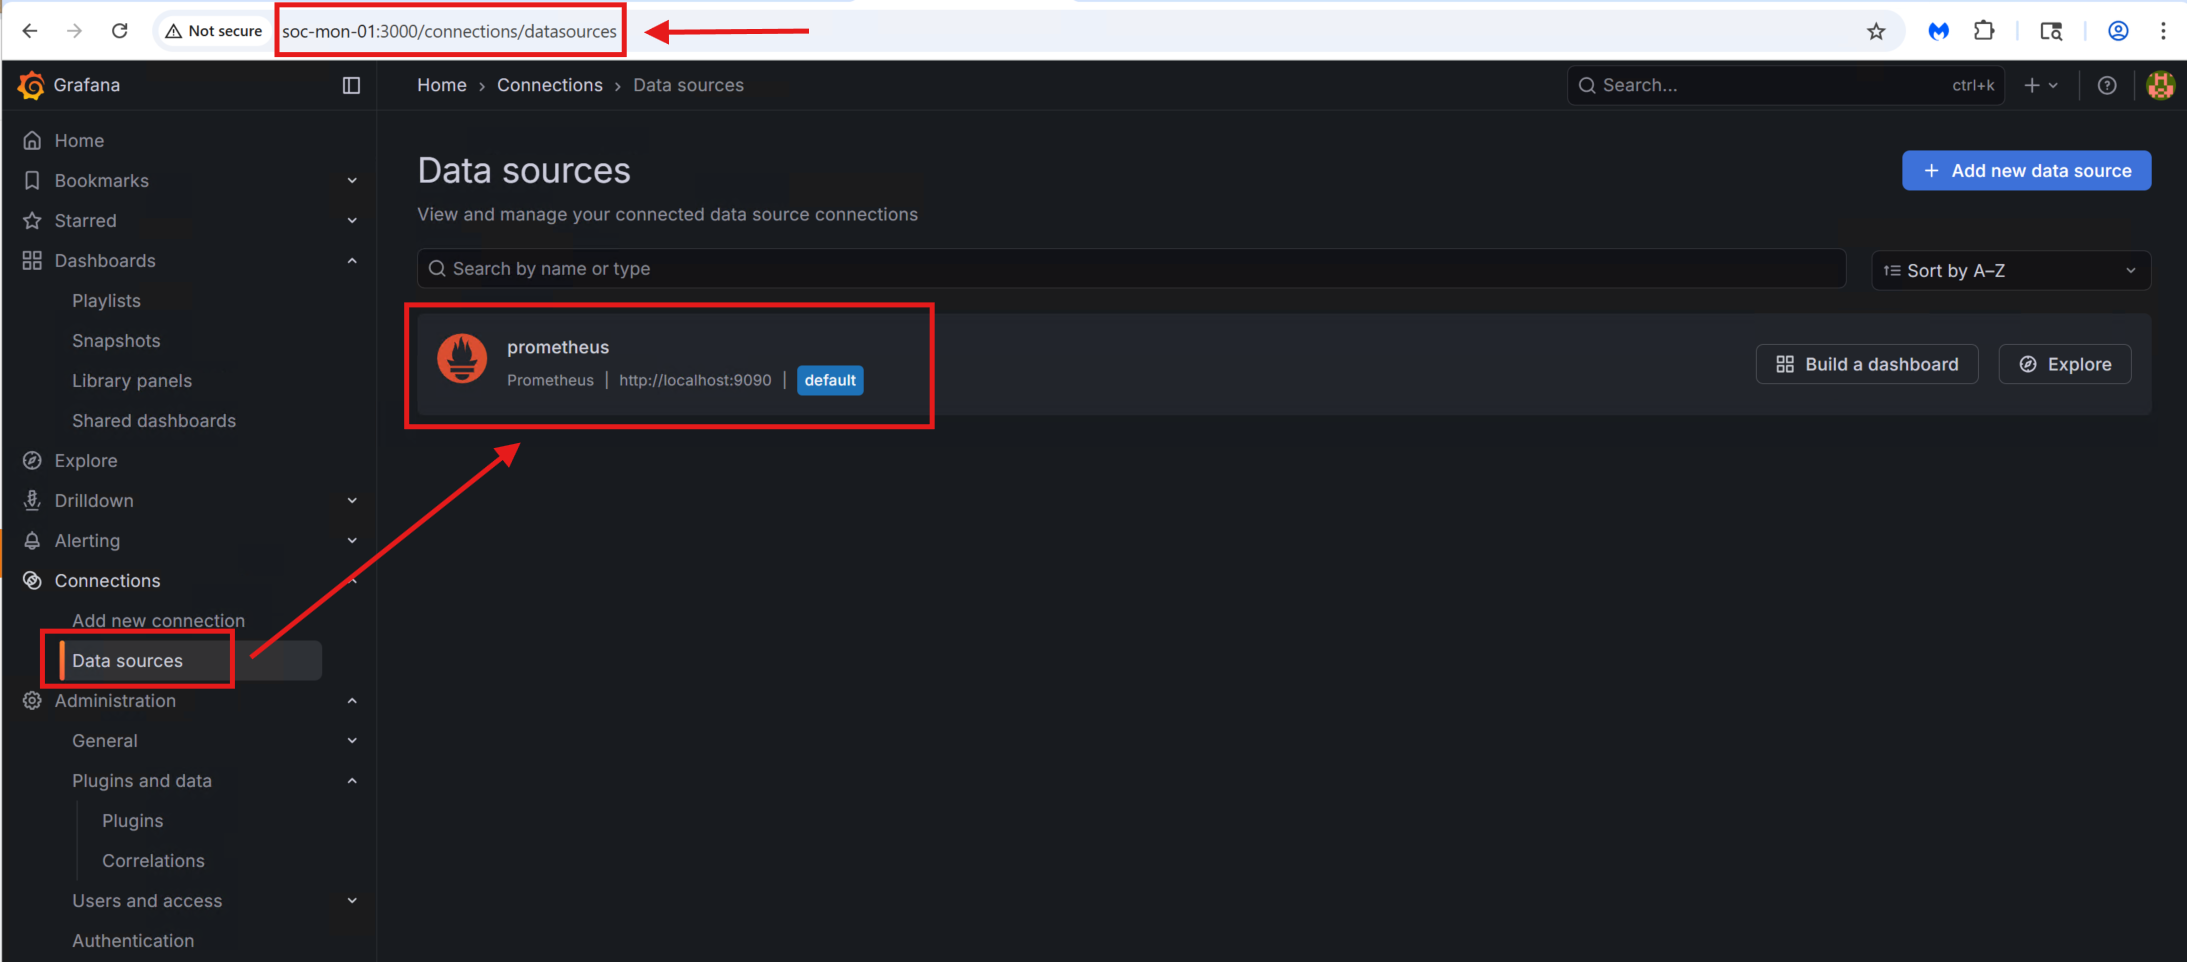The image size is (2187, 962).
Task: Click Connections in the breadcrumb
Action: tap(549, 86)
